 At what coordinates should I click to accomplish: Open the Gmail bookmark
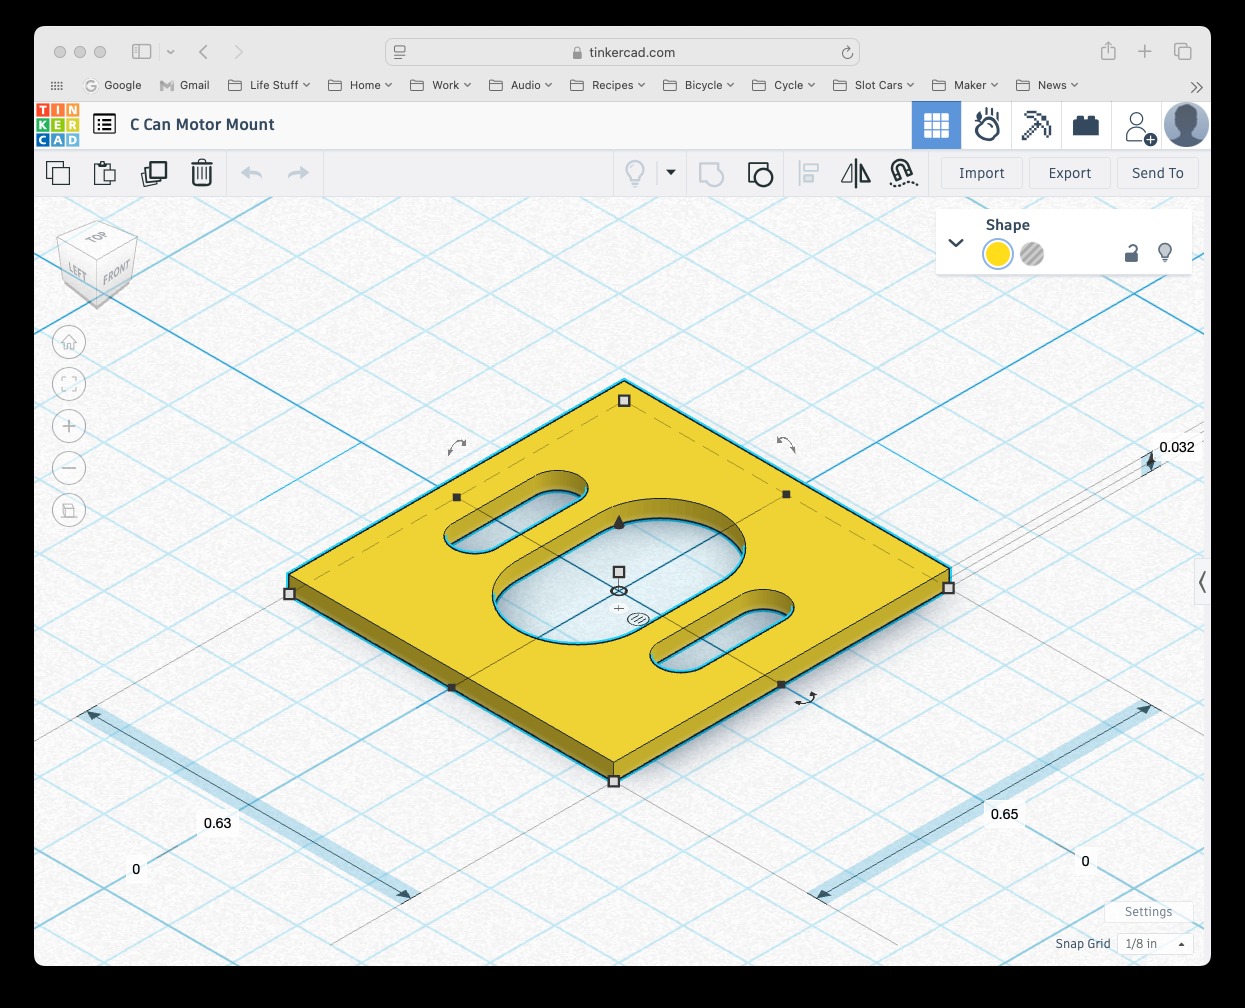click(185, 85)
